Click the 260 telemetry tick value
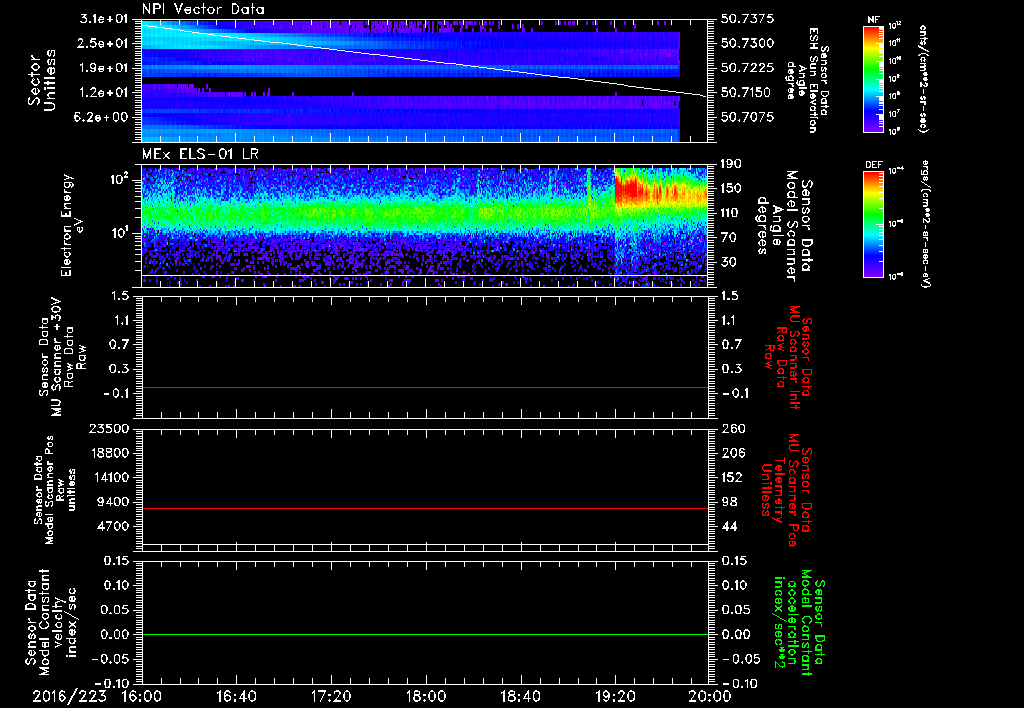 point(733,429)
